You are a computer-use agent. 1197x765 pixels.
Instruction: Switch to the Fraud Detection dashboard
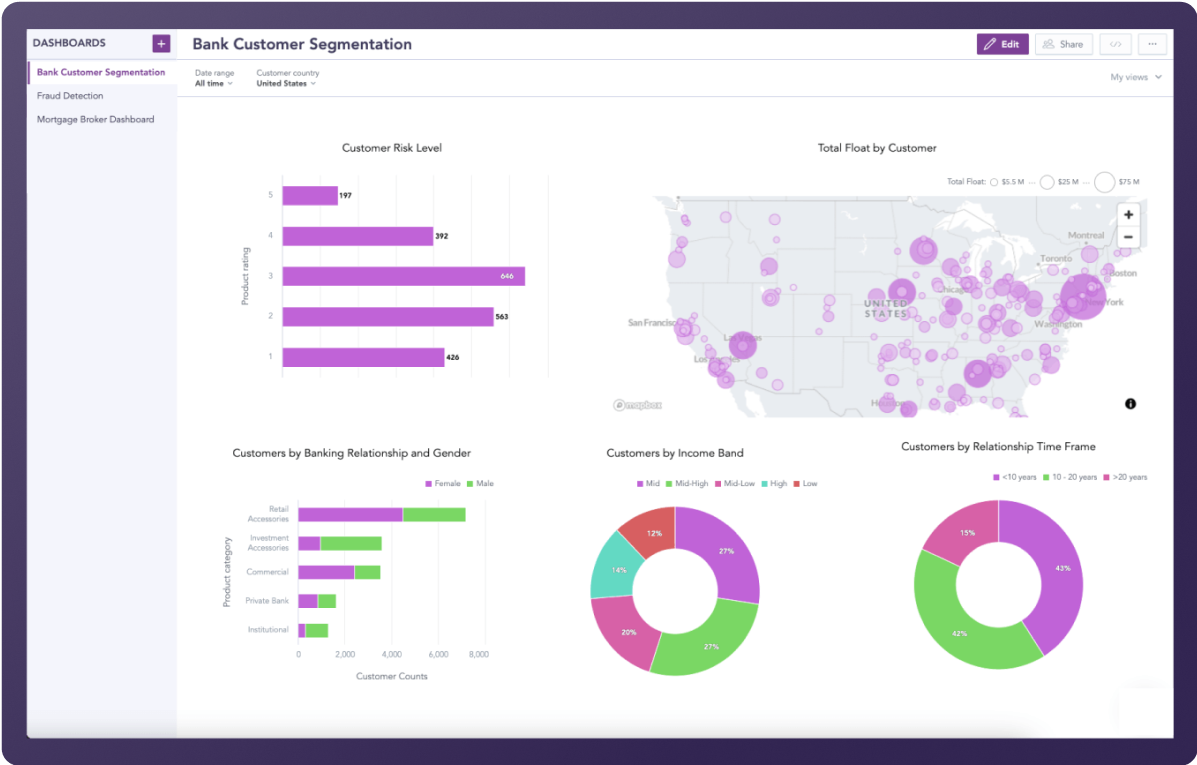coord(68,95)
